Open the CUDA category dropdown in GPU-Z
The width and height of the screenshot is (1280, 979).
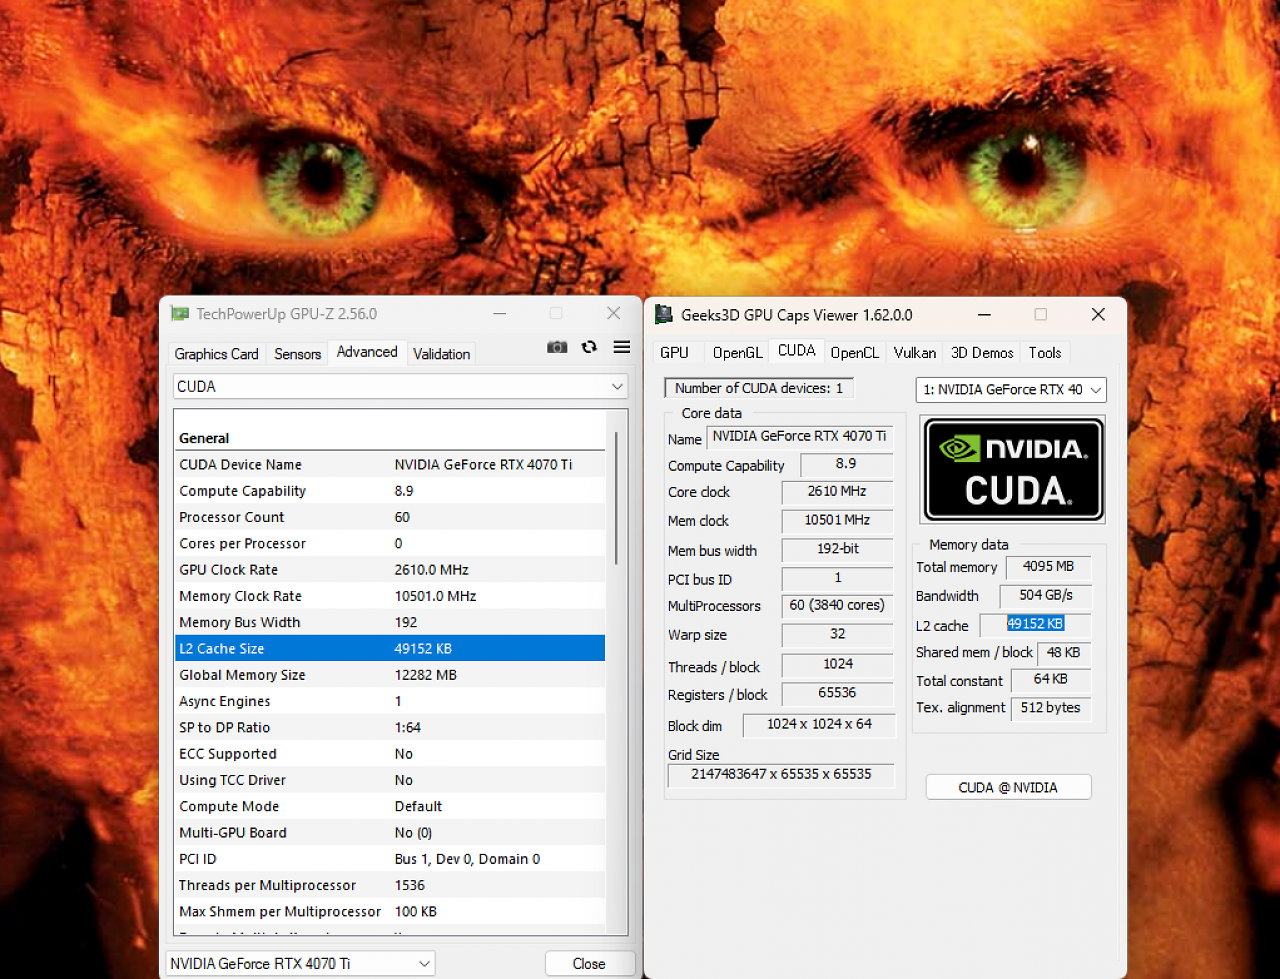(x=400, y=386)
